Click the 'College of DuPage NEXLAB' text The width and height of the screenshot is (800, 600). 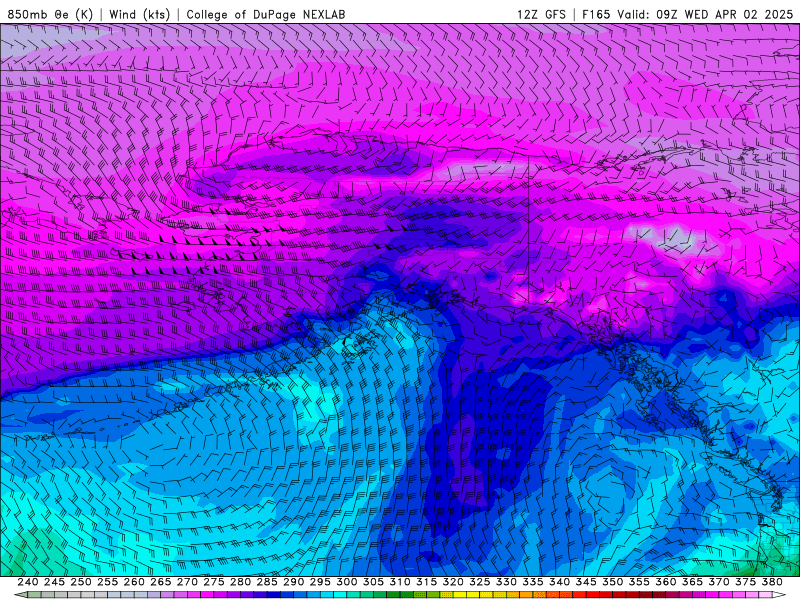(266, 14)
